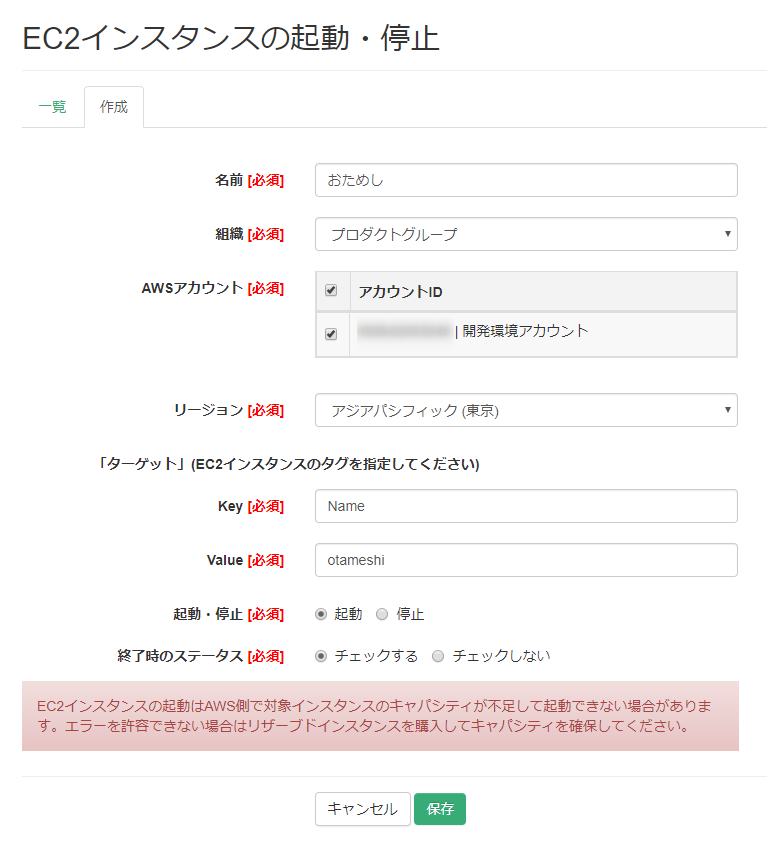
Task: Switch to the 一覧 tab
Action: pyautogui.click(x=53, y=107)
